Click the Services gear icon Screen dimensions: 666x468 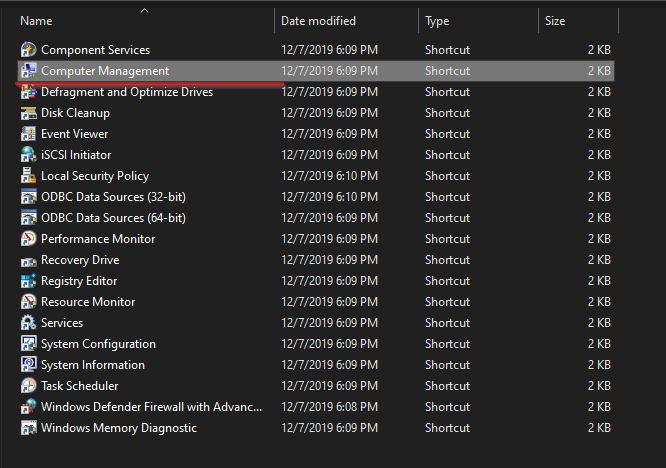(x=28, y=323)
